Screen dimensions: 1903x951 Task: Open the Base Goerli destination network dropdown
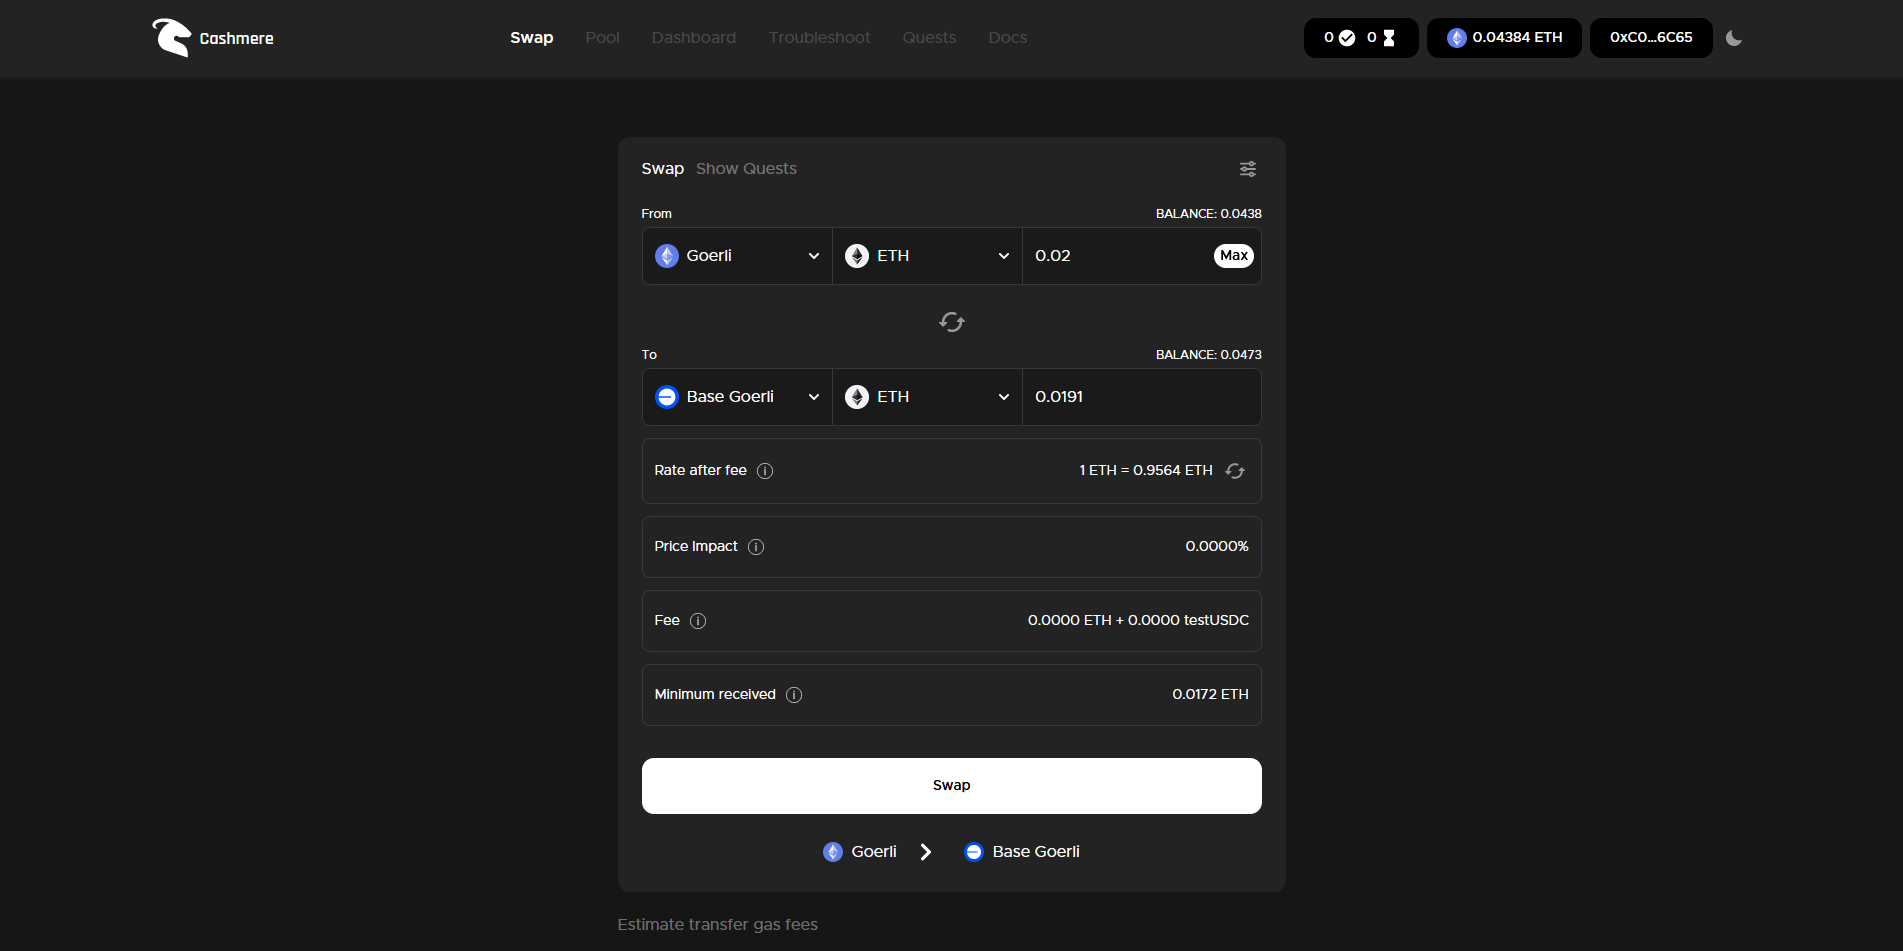click(x=737, y=397)
